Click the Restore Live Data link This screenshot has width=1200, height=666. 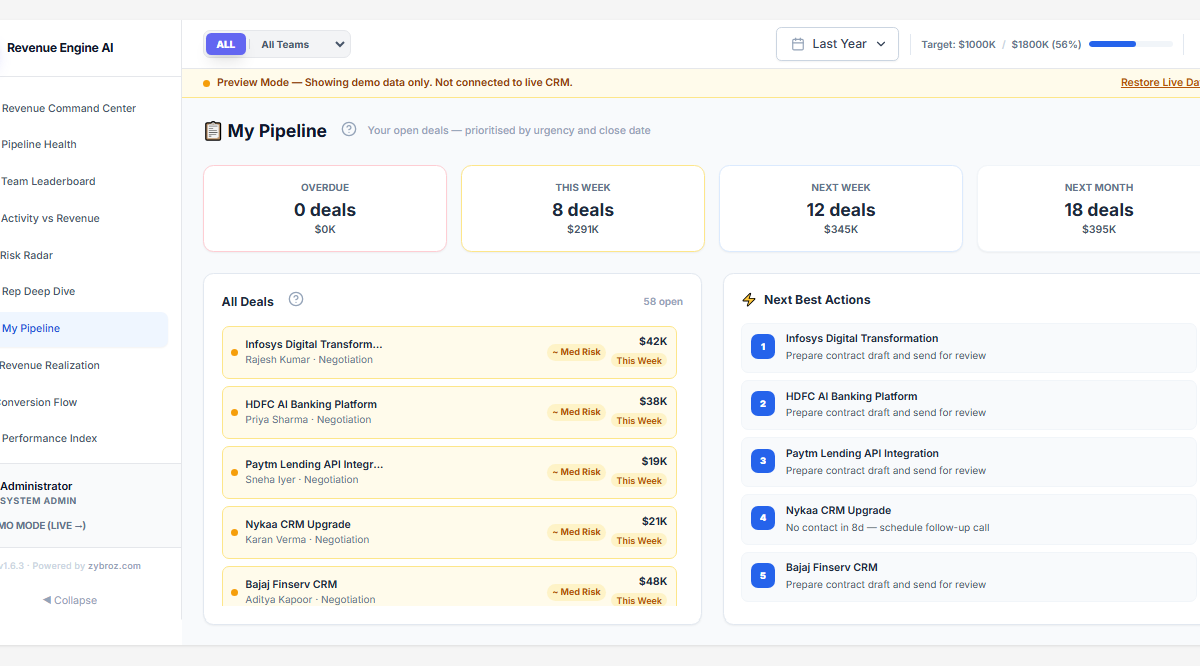[x=1160, y=83]
